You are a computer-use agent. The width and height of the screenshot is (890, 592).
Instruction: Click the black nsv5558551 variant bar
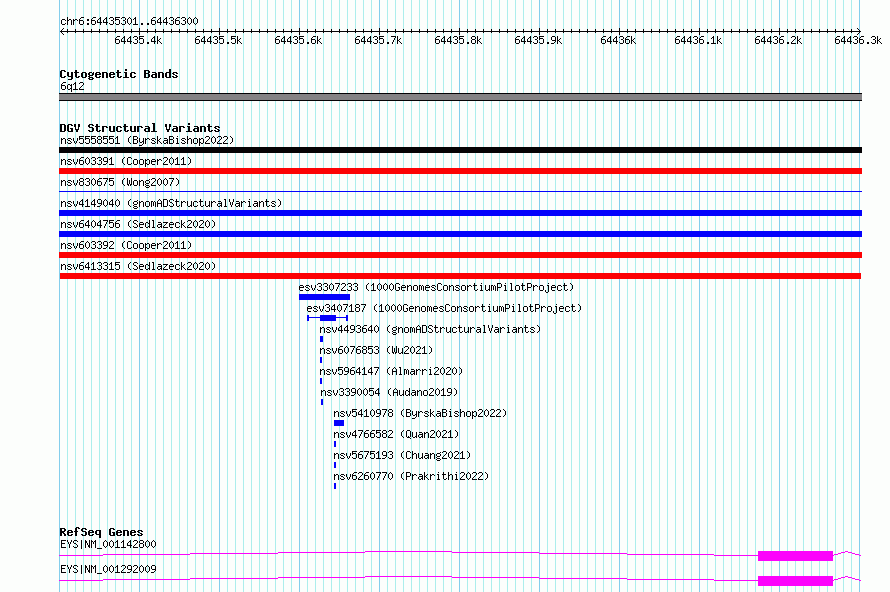460,150
